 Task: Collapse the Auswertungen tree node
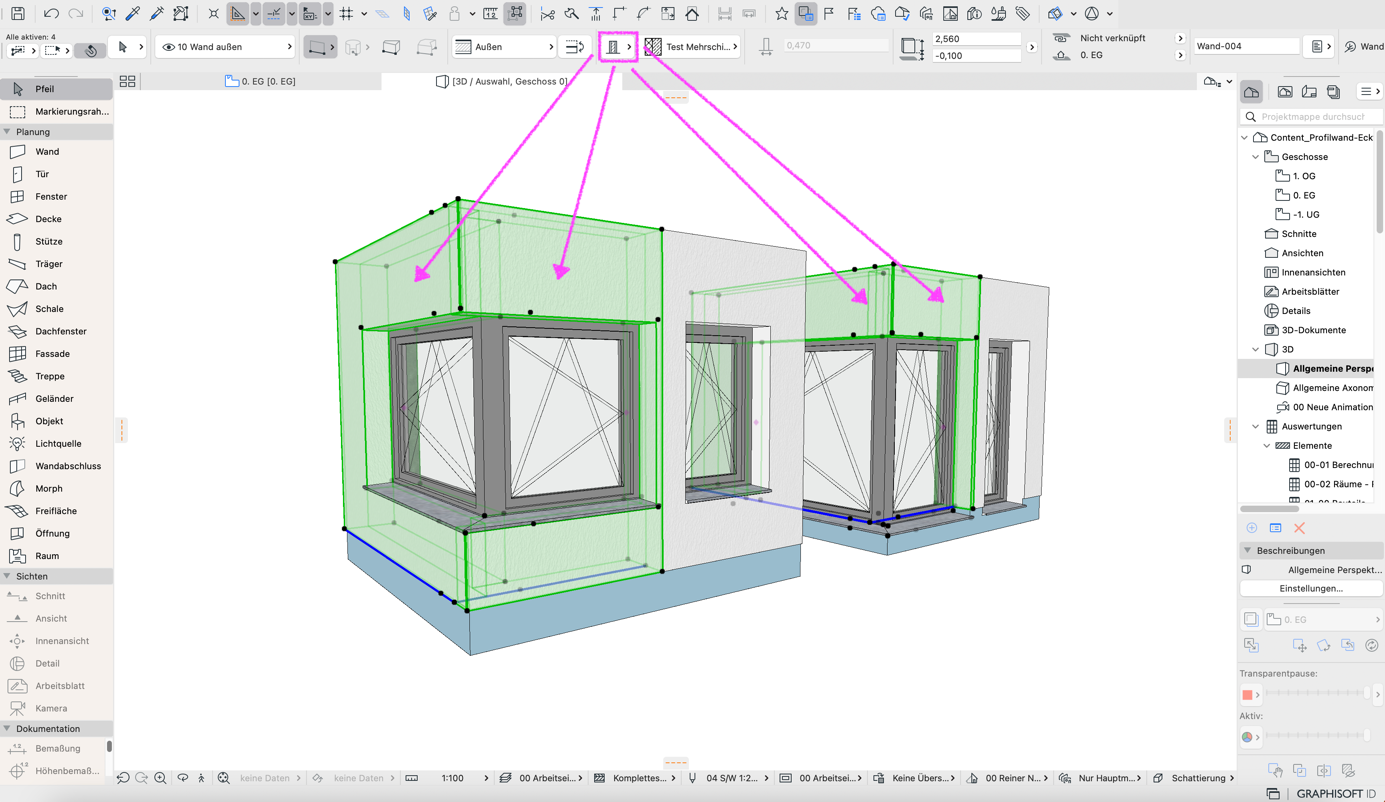pyautogui.click(x=1256, y=427)
